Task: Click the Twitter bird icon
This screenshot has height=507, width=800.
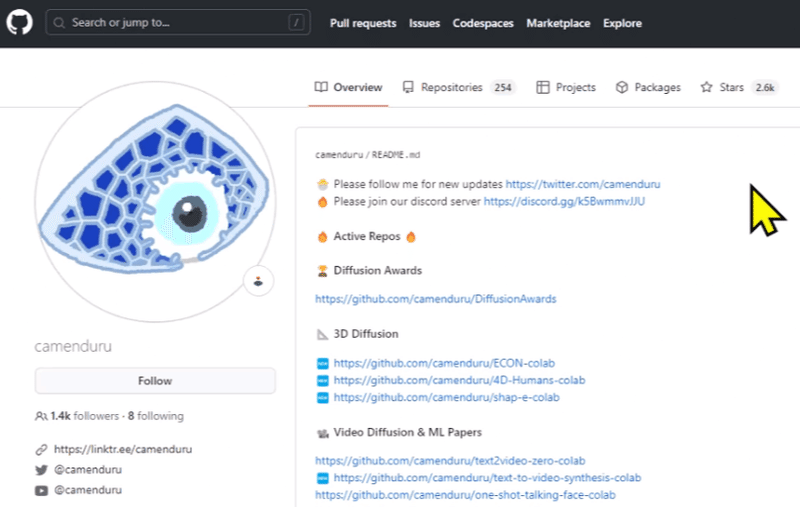Action: pos(41,470)
